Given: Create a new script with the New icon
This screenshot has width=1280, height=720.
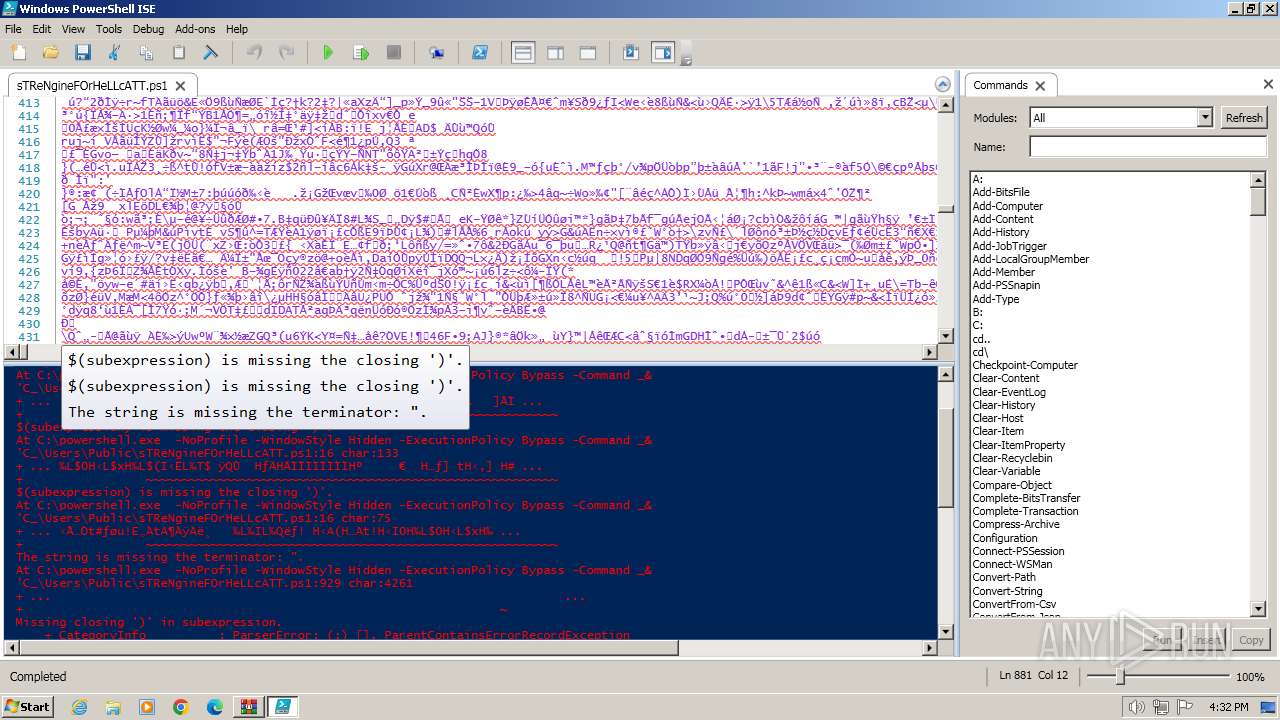Looking at the screenshot, I should coord(19,52).
